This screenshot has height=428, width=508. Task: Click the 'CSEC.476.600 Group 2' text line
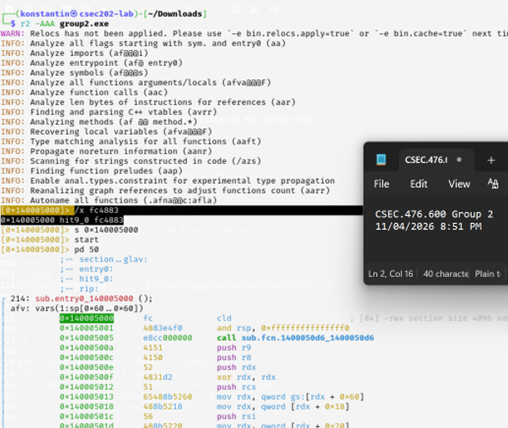(x=434, y=214)
